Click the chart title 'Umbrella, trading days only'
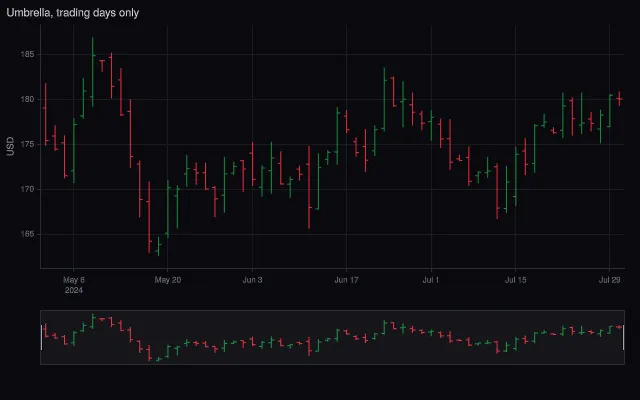The height and width of the screenshot is (400, 640). click(73, 13)
